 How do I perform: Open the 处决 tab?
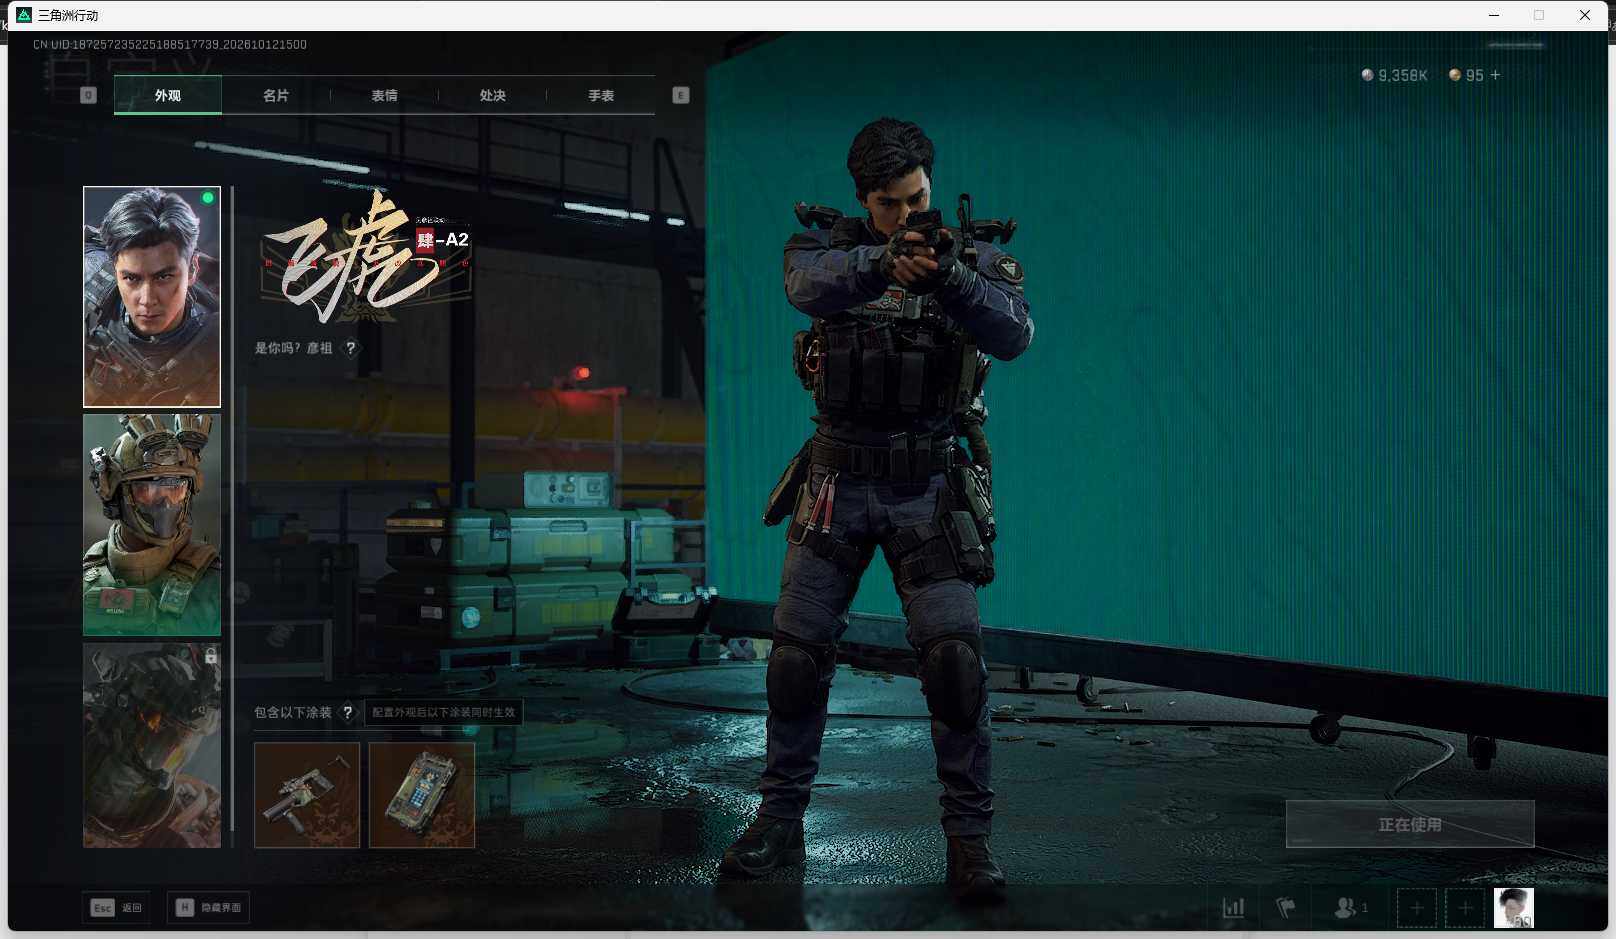492,96
